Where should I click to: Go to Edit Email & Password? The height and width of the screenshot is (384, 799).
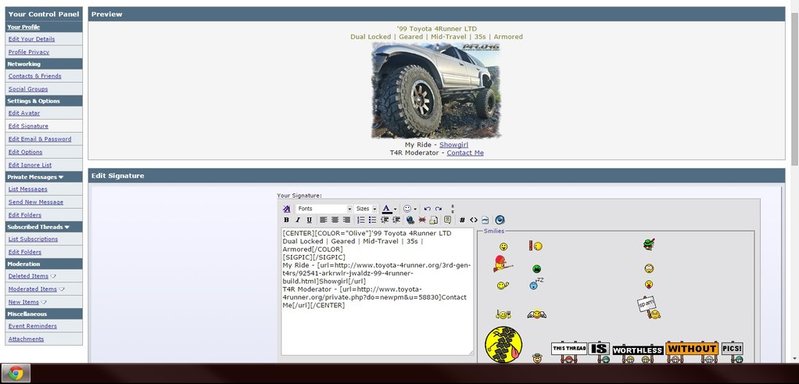click(40, 139)
